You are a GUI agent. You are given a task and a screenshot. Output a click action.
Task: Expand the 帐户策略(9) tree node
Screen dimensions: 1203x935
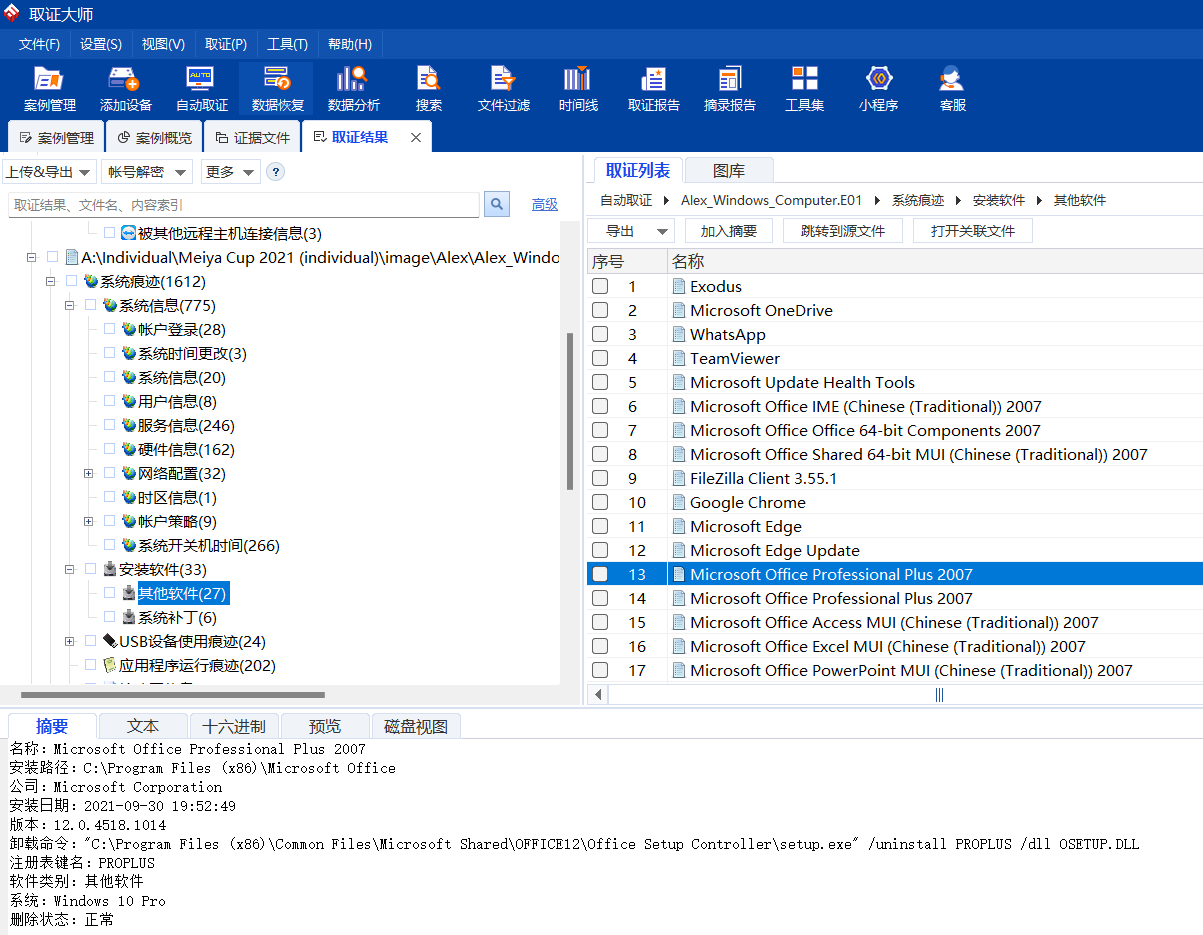(x=88, y=522)
